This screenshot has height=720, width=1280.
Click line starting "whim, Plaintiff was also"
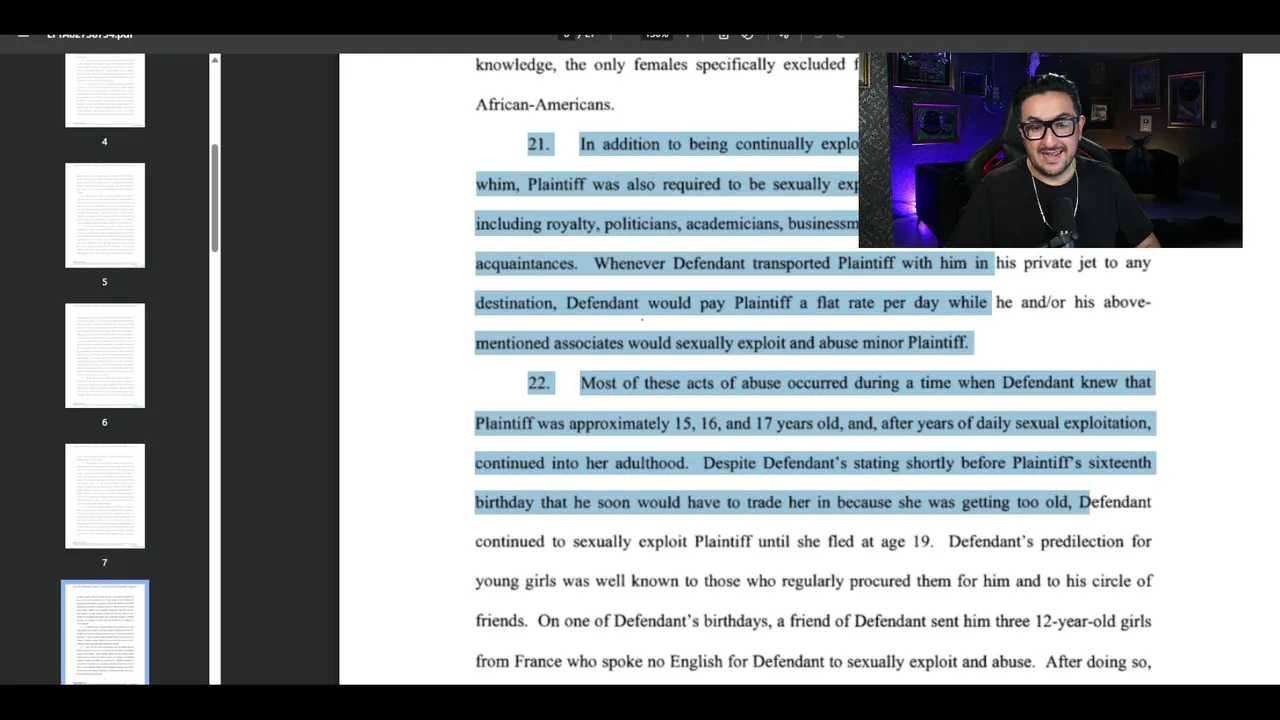[667, 184]
